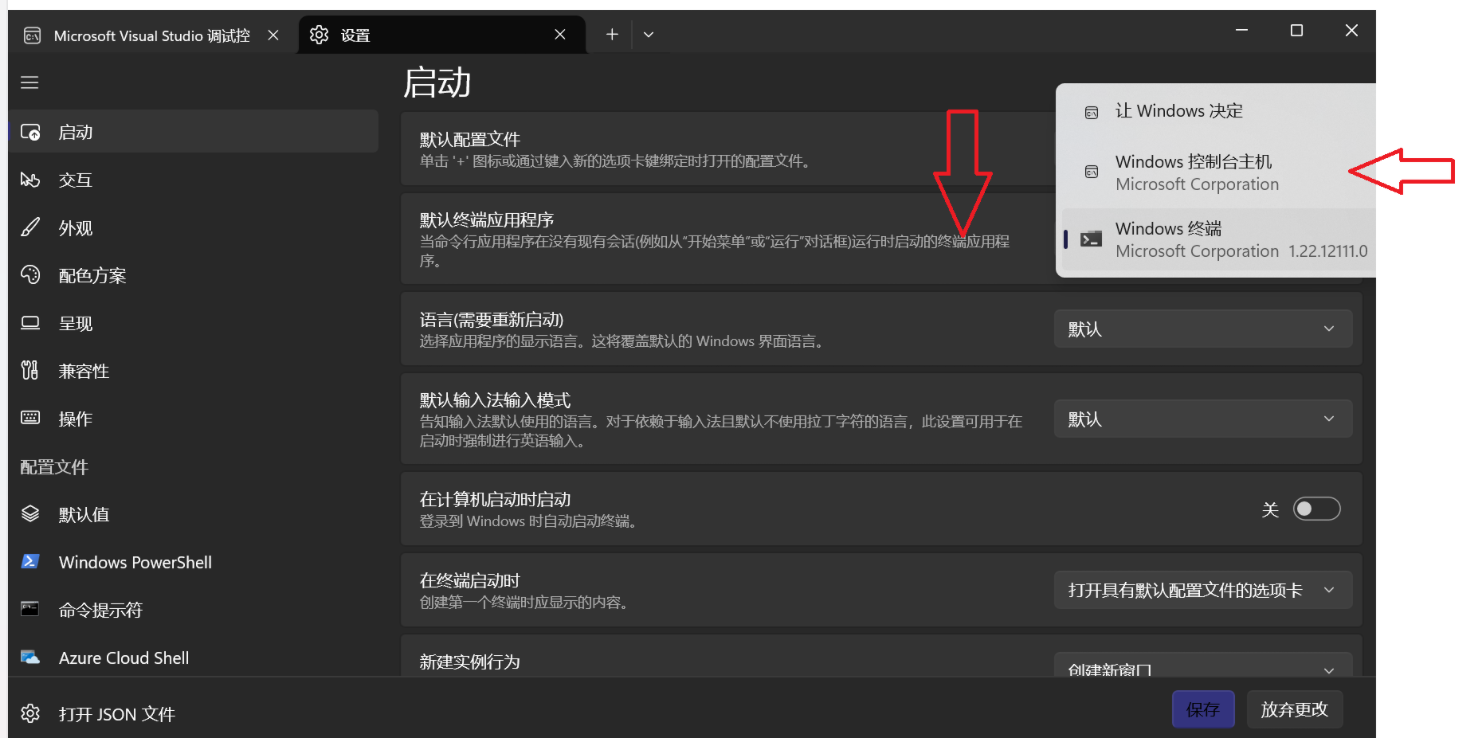Screen dimensions: 1461x738
Task: Open the new tab dropdown chevron
Action: click(x=648, y=34)
